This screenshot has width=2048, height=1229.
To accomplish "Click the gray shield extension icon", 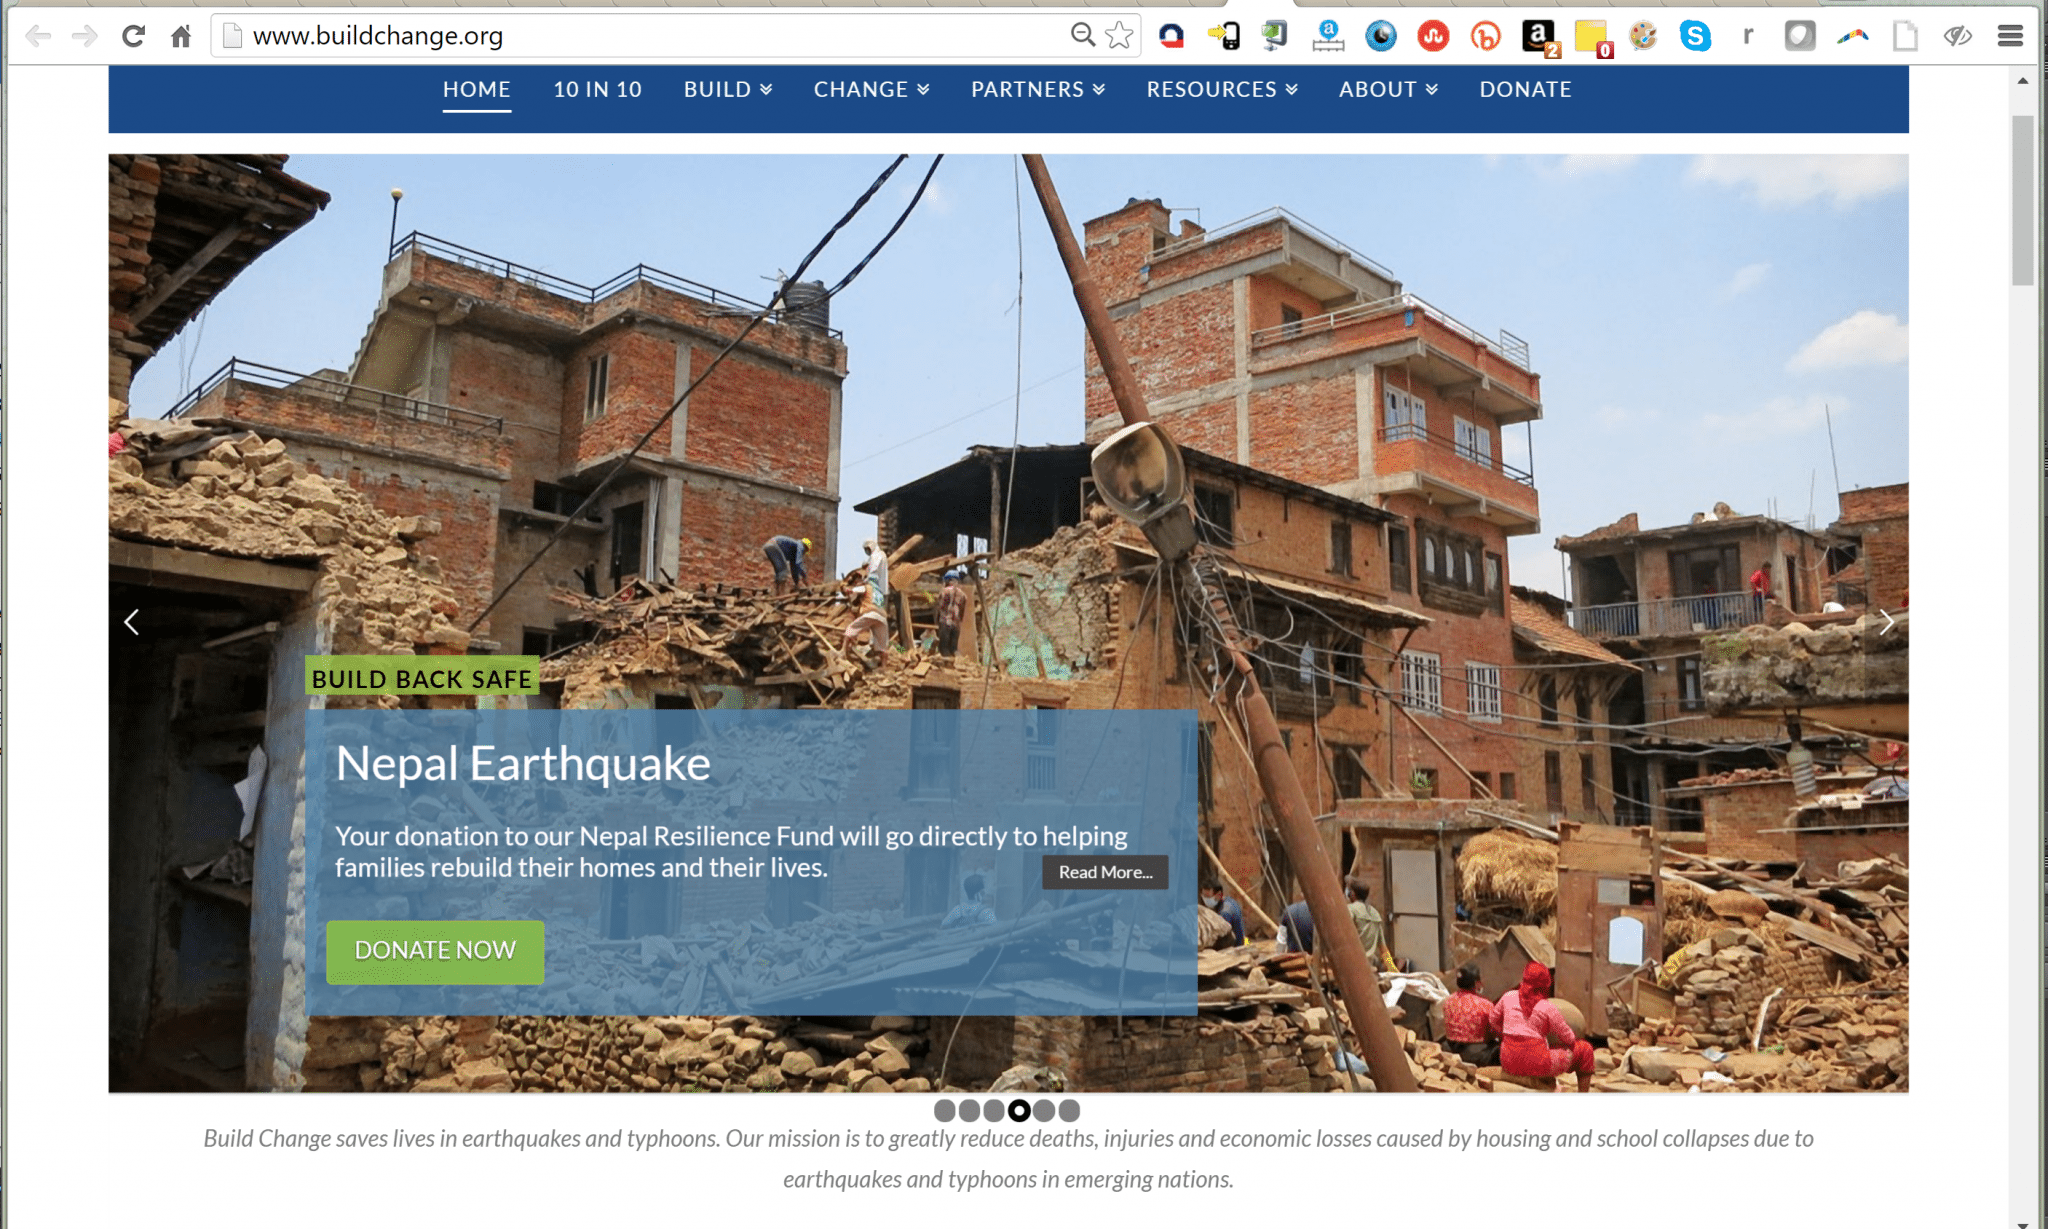I will click(1800, 36).
